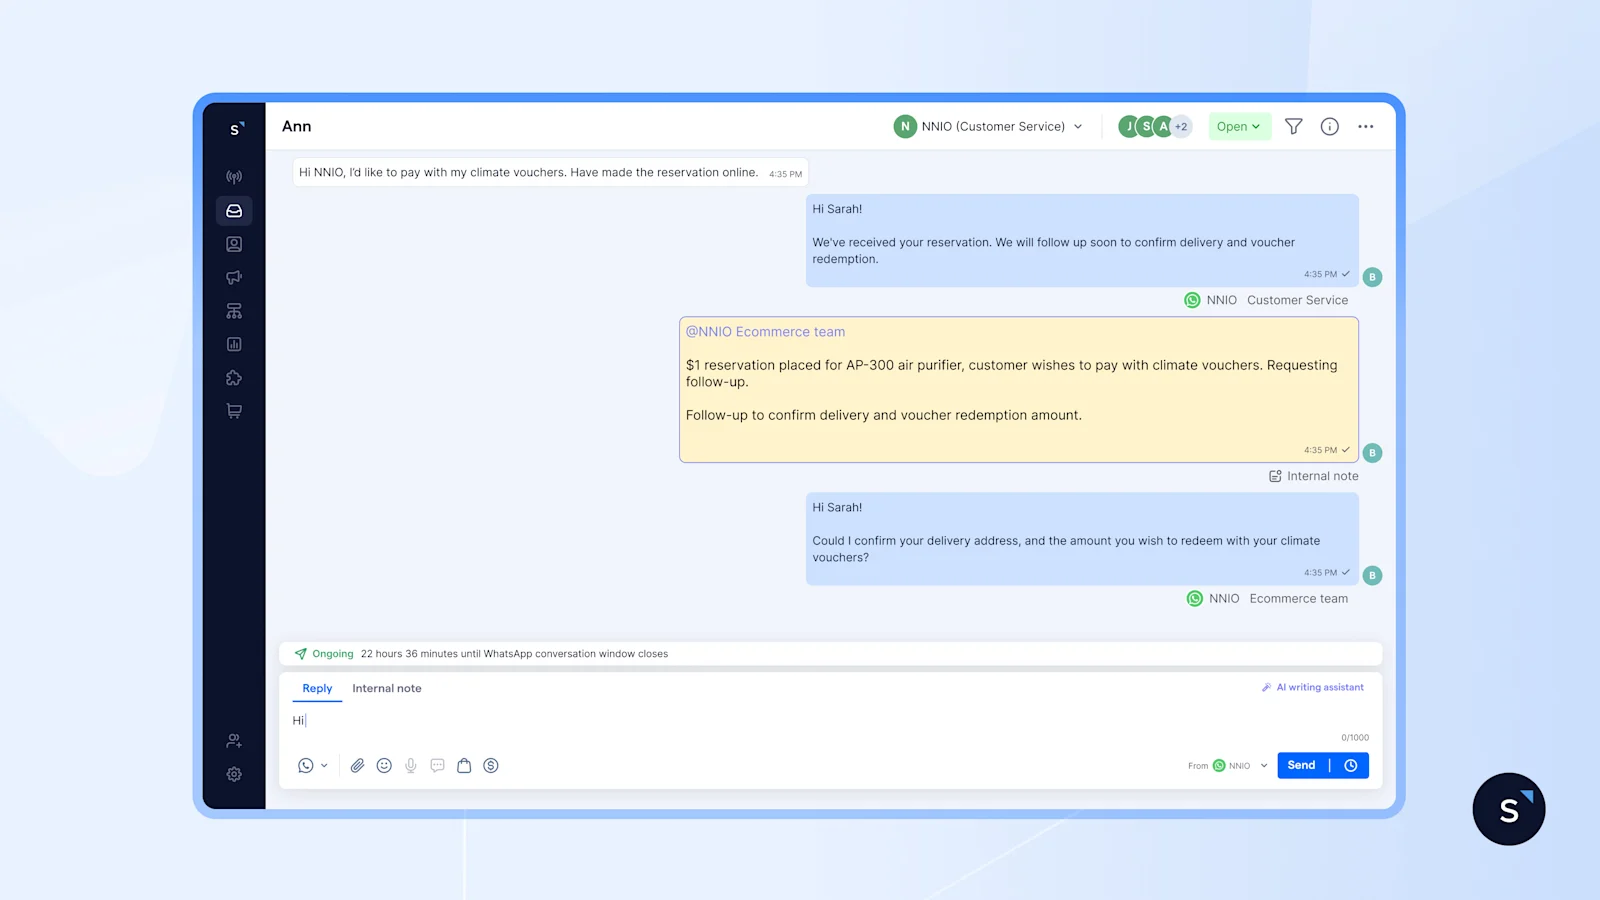Open the invite users icon in the sidebar
Screen dimensions: 1600x900
(x=234, y=741)
